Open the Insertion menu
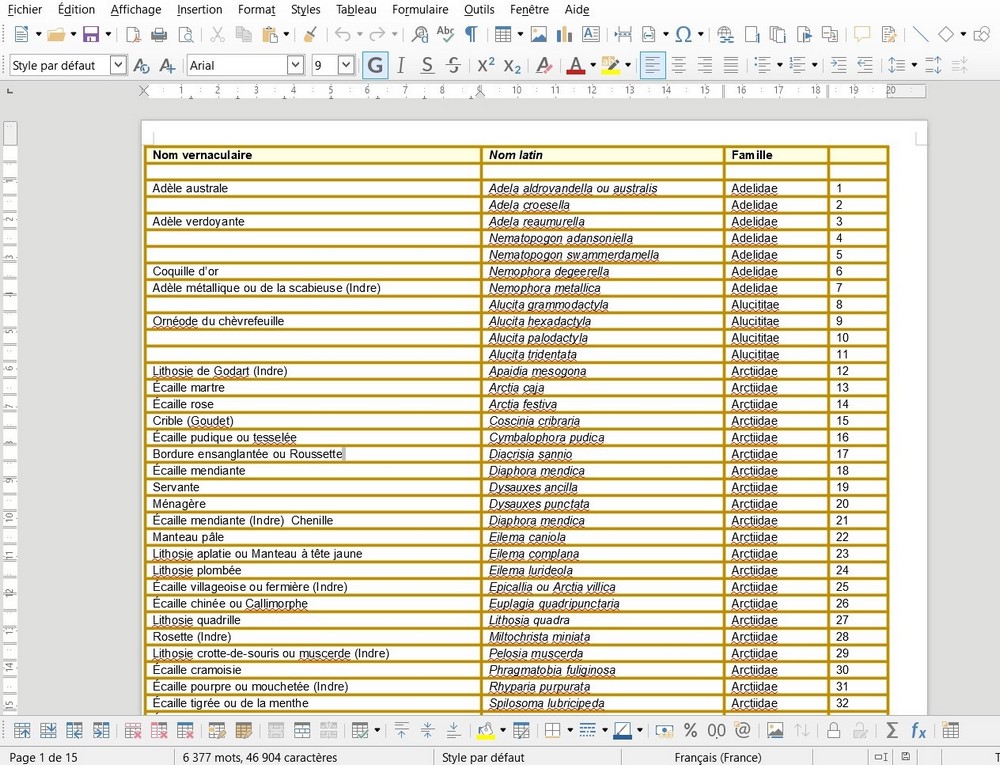This screenshot has width=1000, height=765. (x=200, y=9)
